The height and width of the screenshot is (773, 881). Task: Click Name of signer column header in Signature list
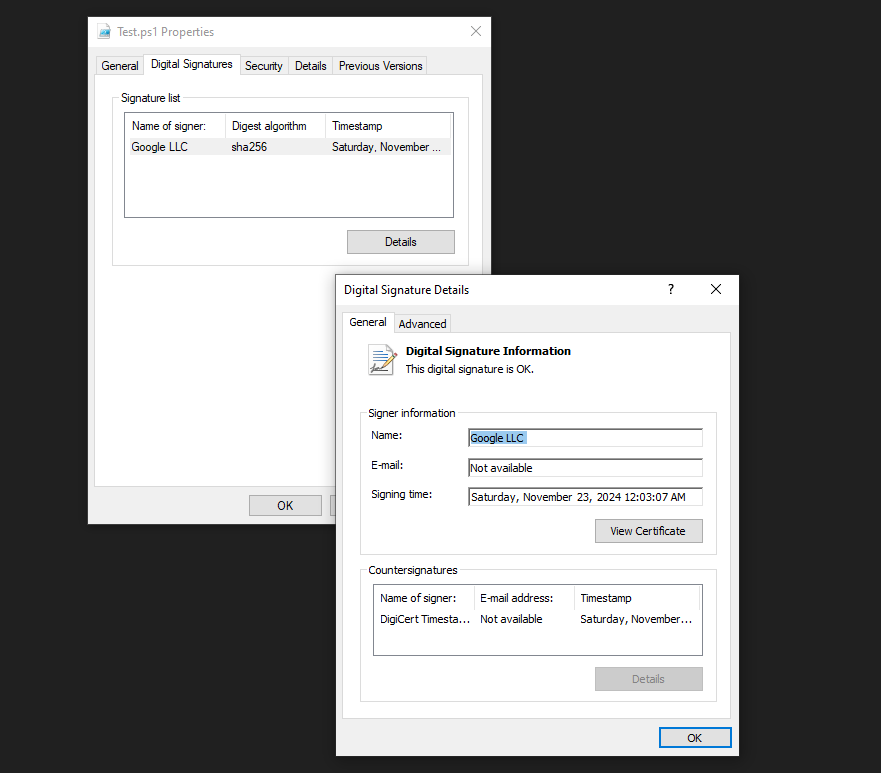click(x=175, y=126)
